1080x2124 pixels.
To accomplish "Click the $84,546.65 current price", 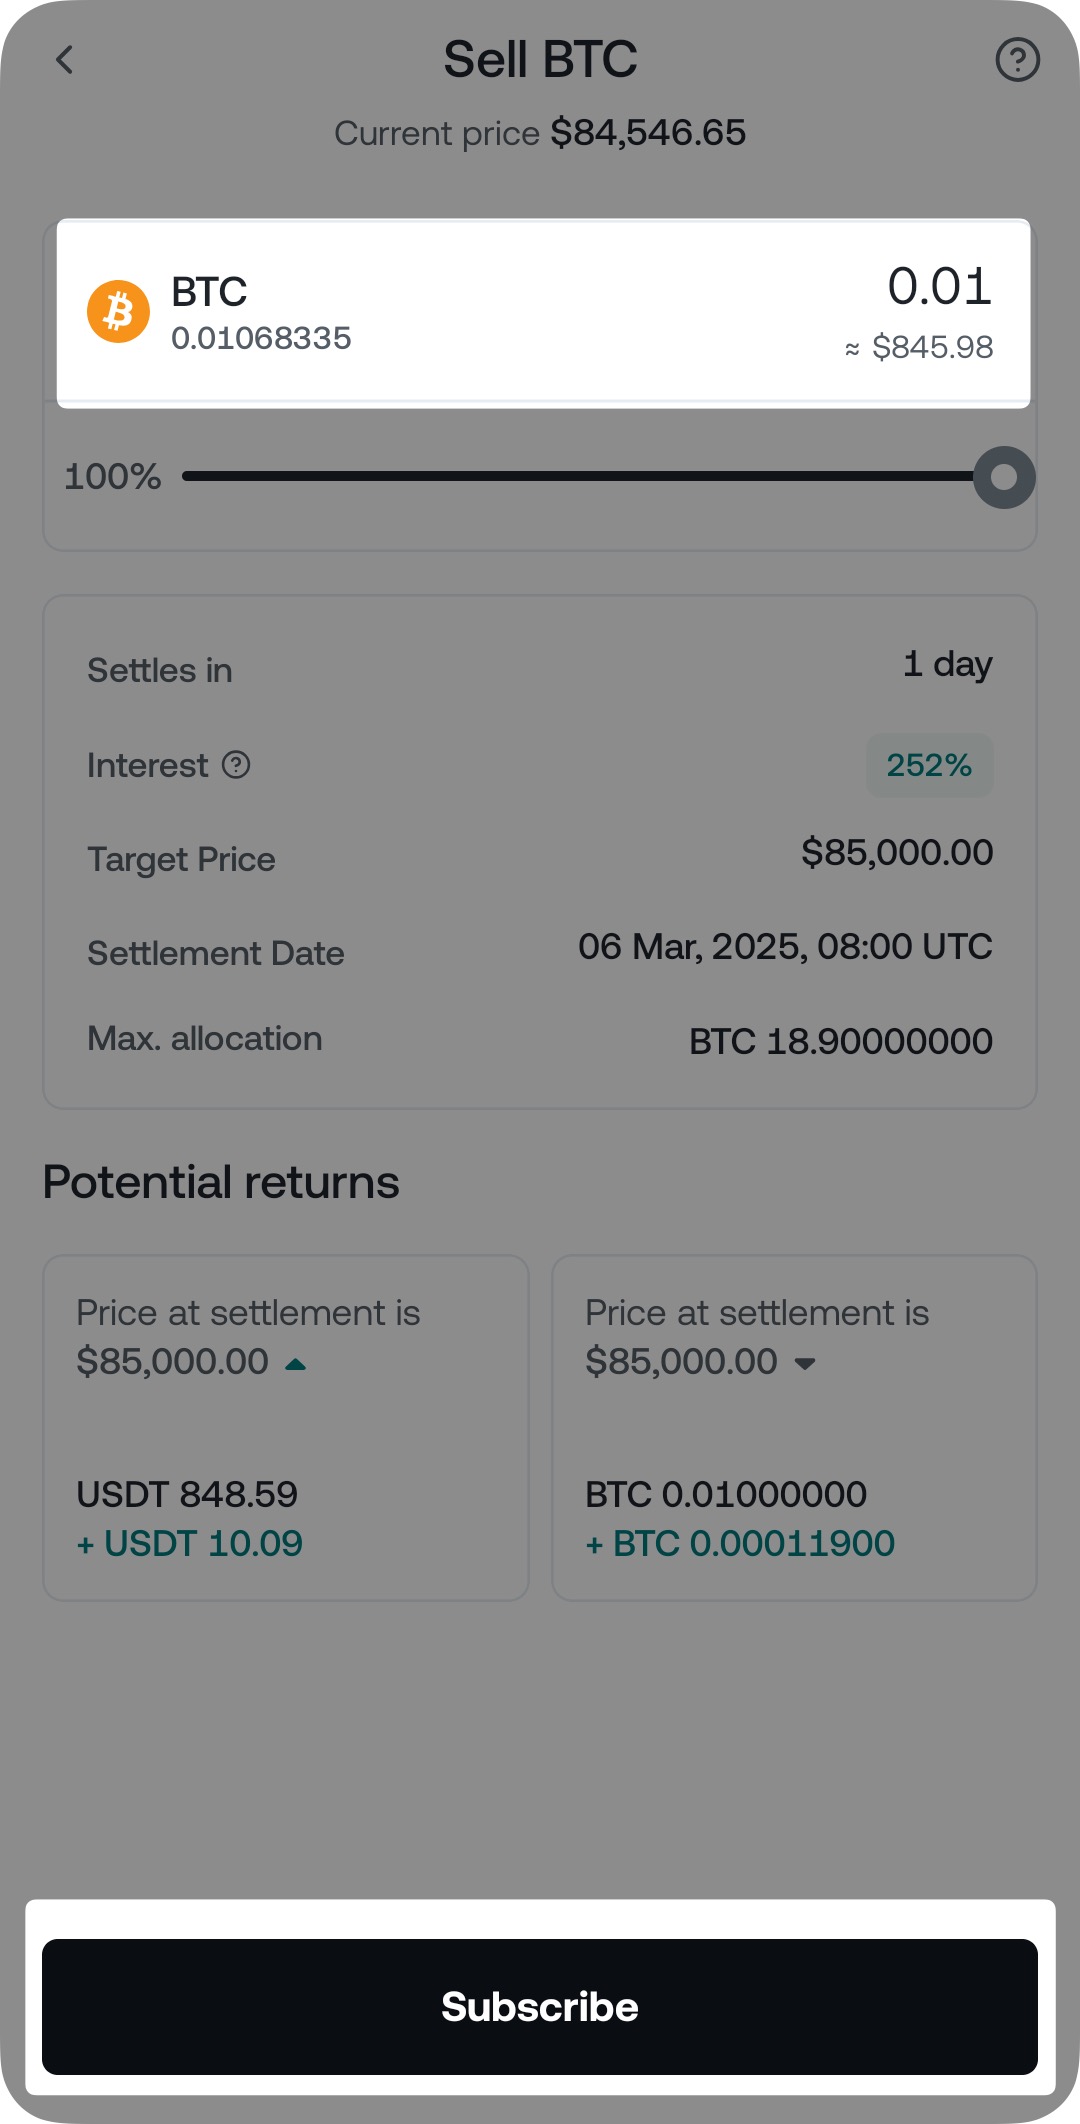I will pos(648,133).
